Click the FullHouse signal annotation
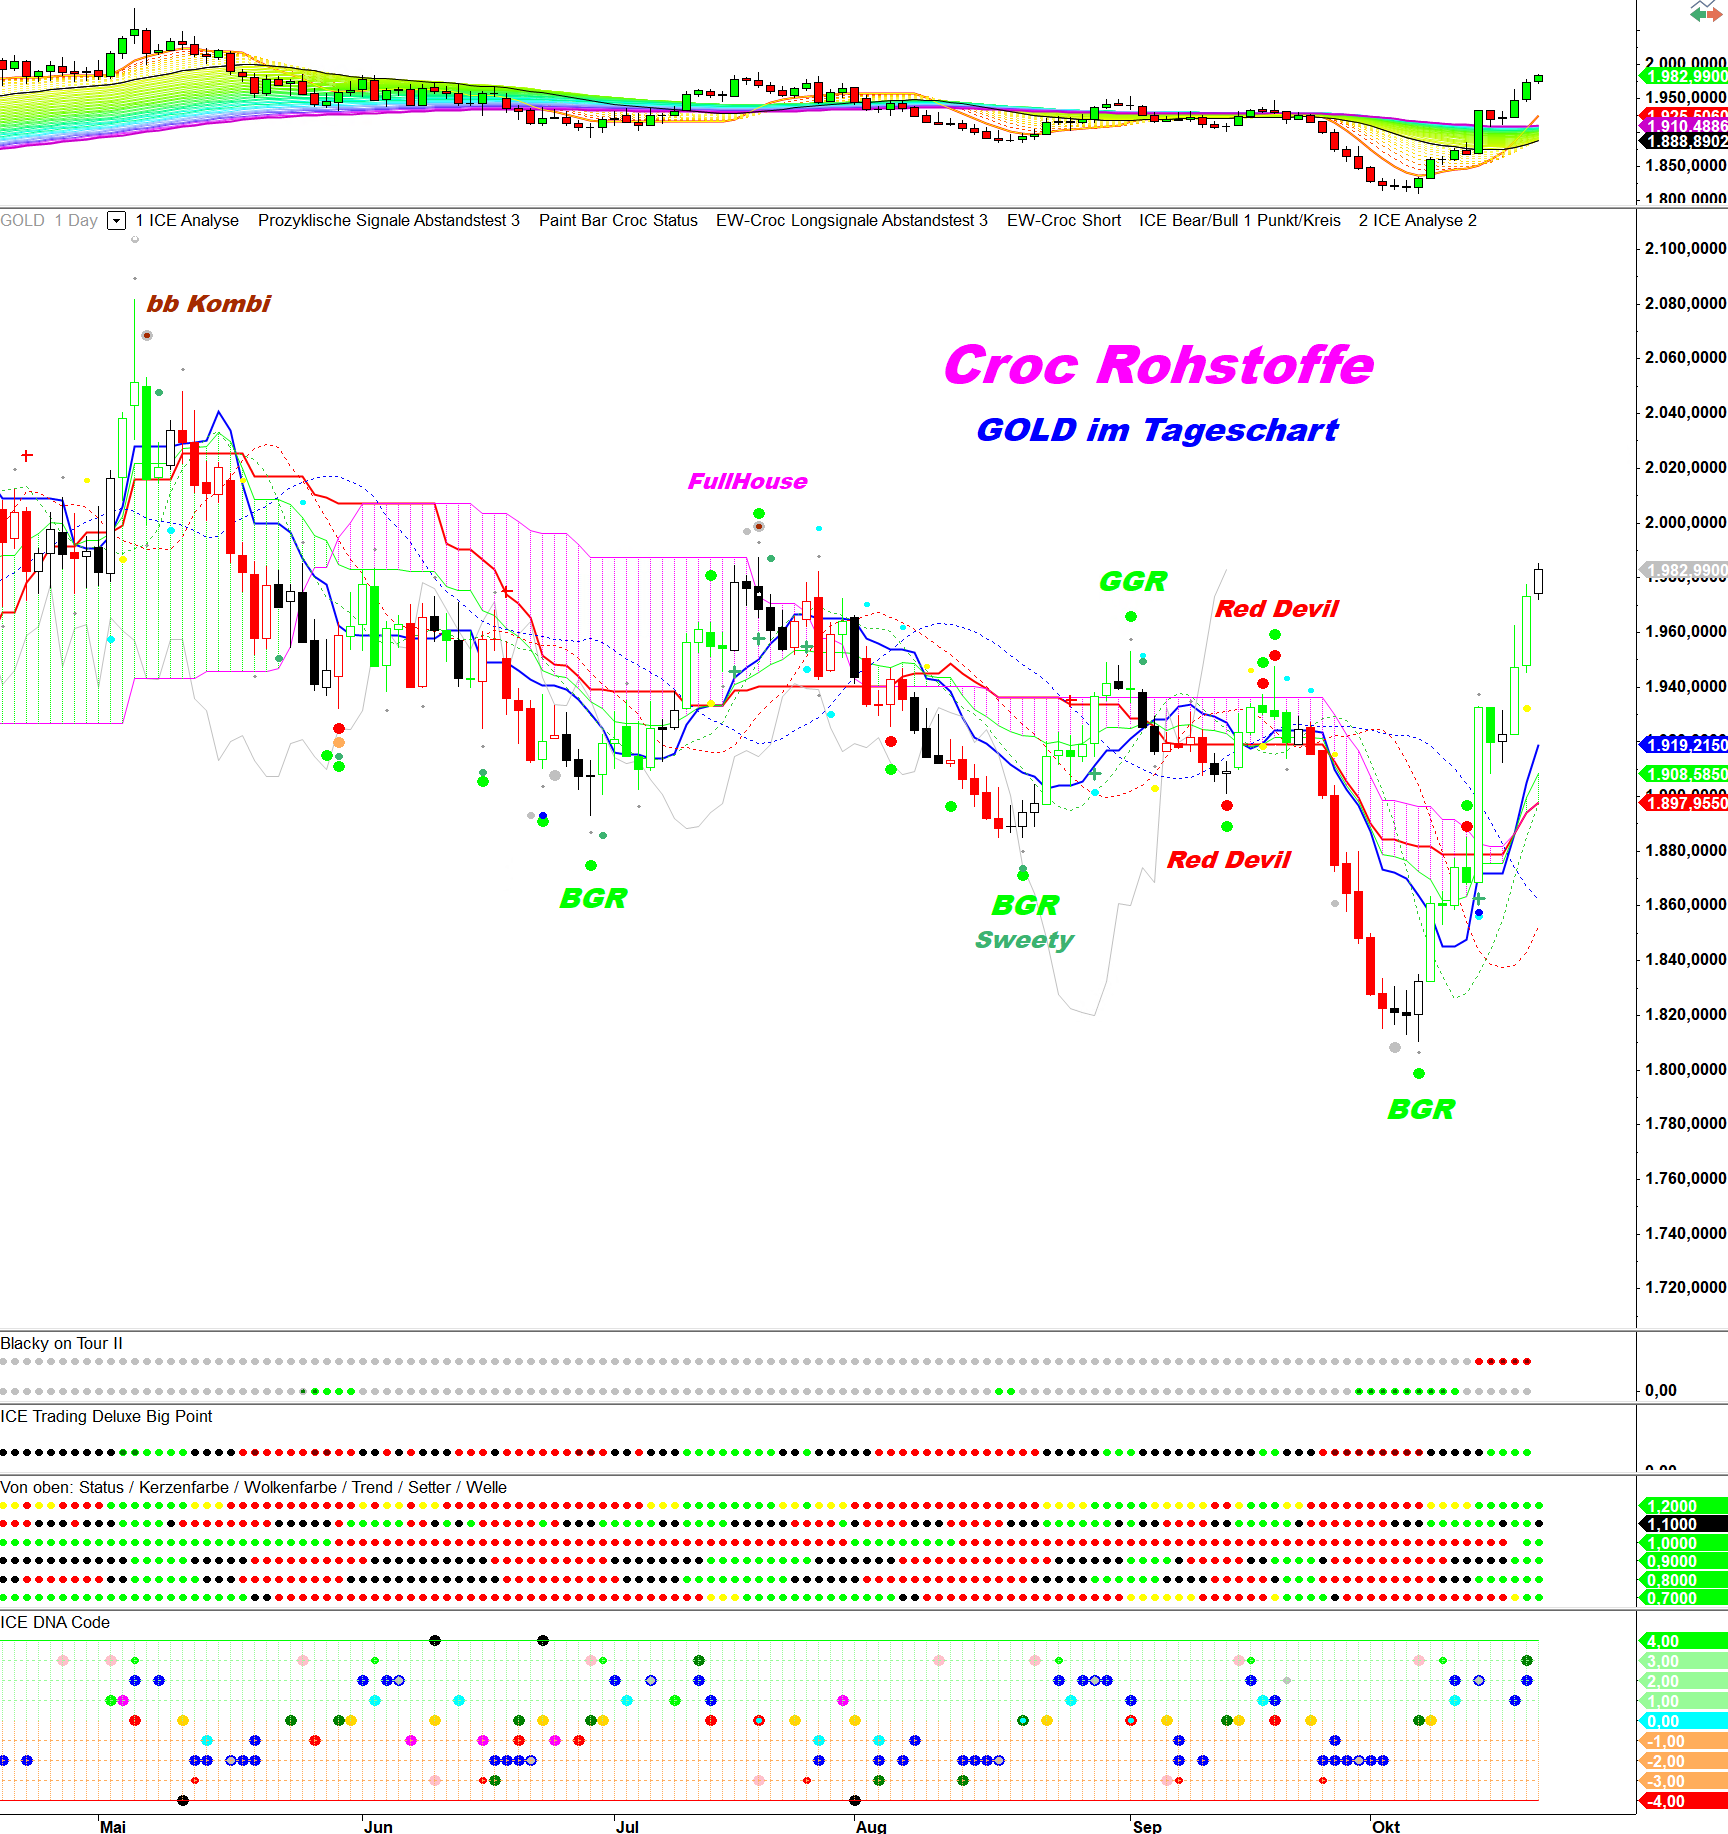The width and height of the screenshot is (1728, 1834). coord(747,482)
